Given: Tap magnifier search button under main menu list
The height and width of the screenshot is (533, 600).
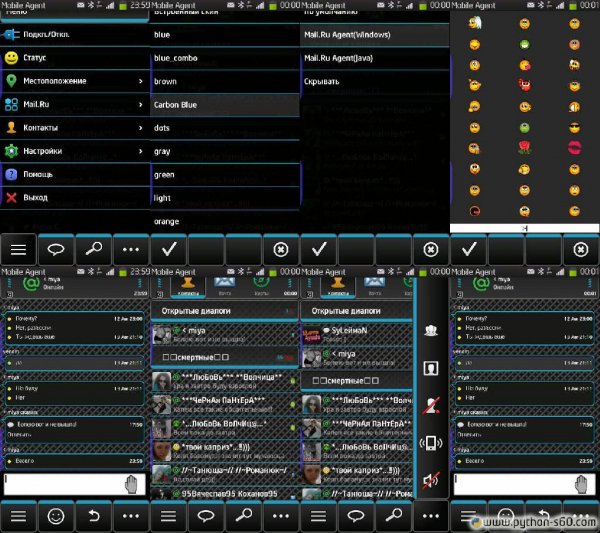Looking at the screenshot, I should pos(93,249).
